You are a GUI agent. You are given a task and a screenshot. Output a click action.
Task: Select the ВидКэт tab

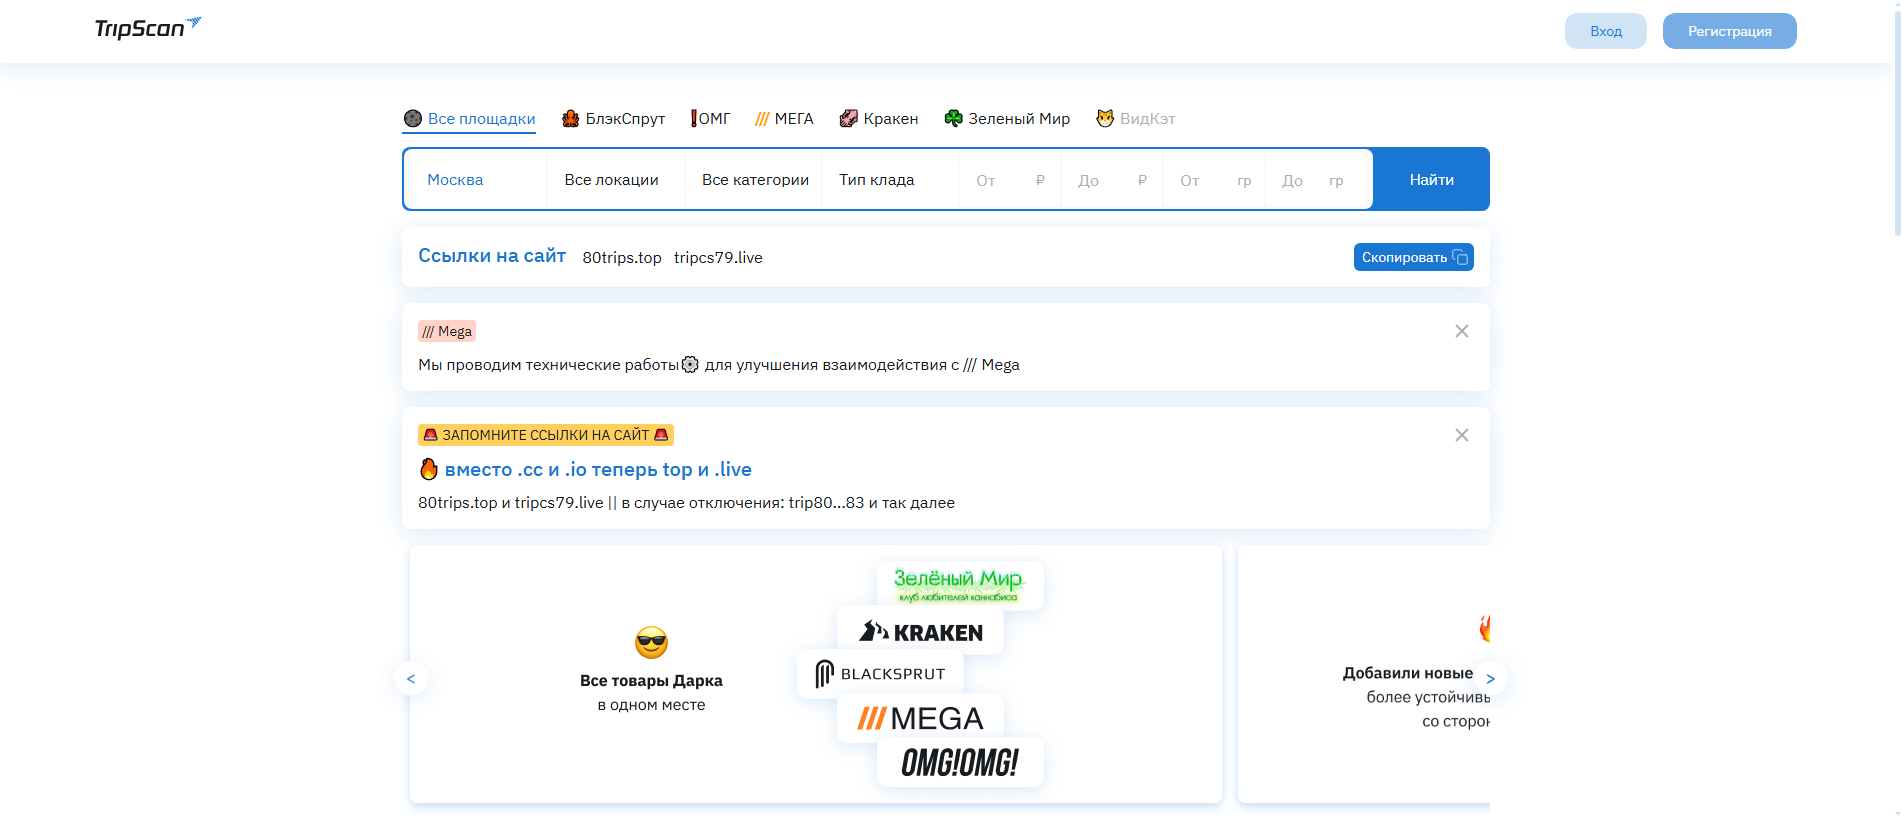click(x=1135, y=119)
